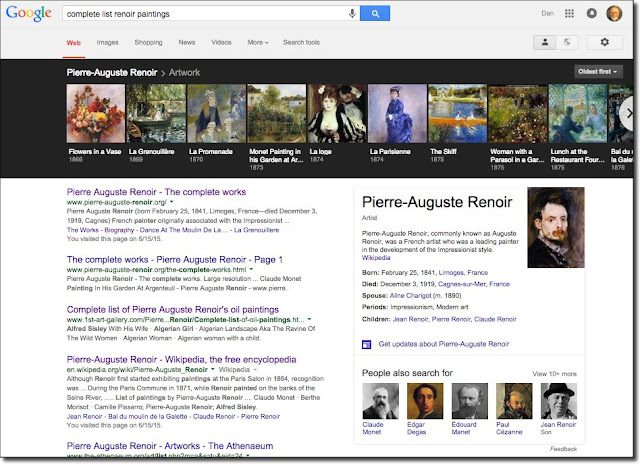Open the Oldest first sort dropdown

click(598, 71)
